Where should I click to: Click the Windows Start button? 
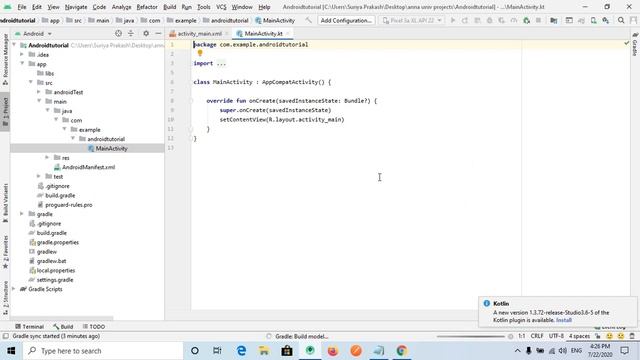point(11,351)
